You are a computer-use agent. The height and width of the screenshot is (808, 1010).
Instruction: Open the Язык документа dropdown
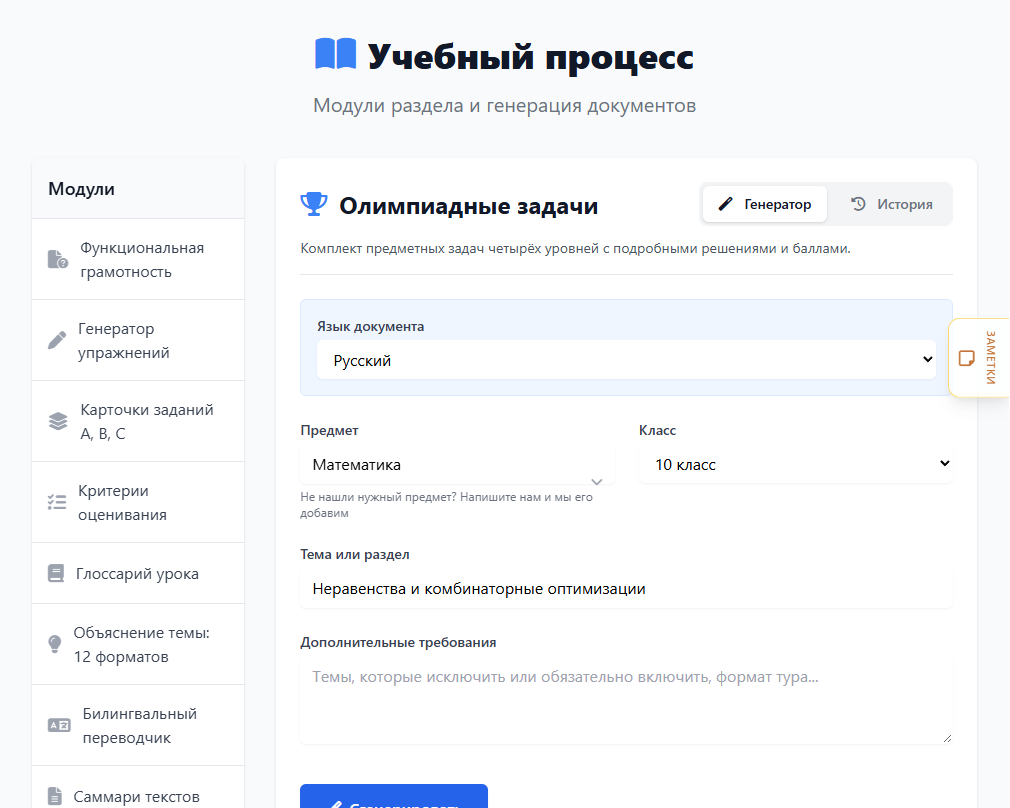(x=626, y=360)
